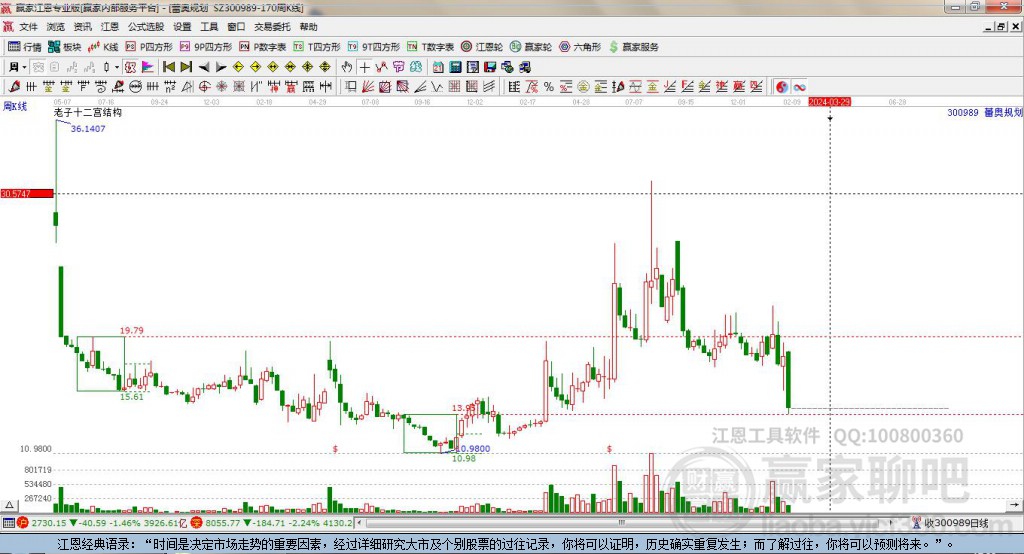Toggle the 周K线 period label

13,105
